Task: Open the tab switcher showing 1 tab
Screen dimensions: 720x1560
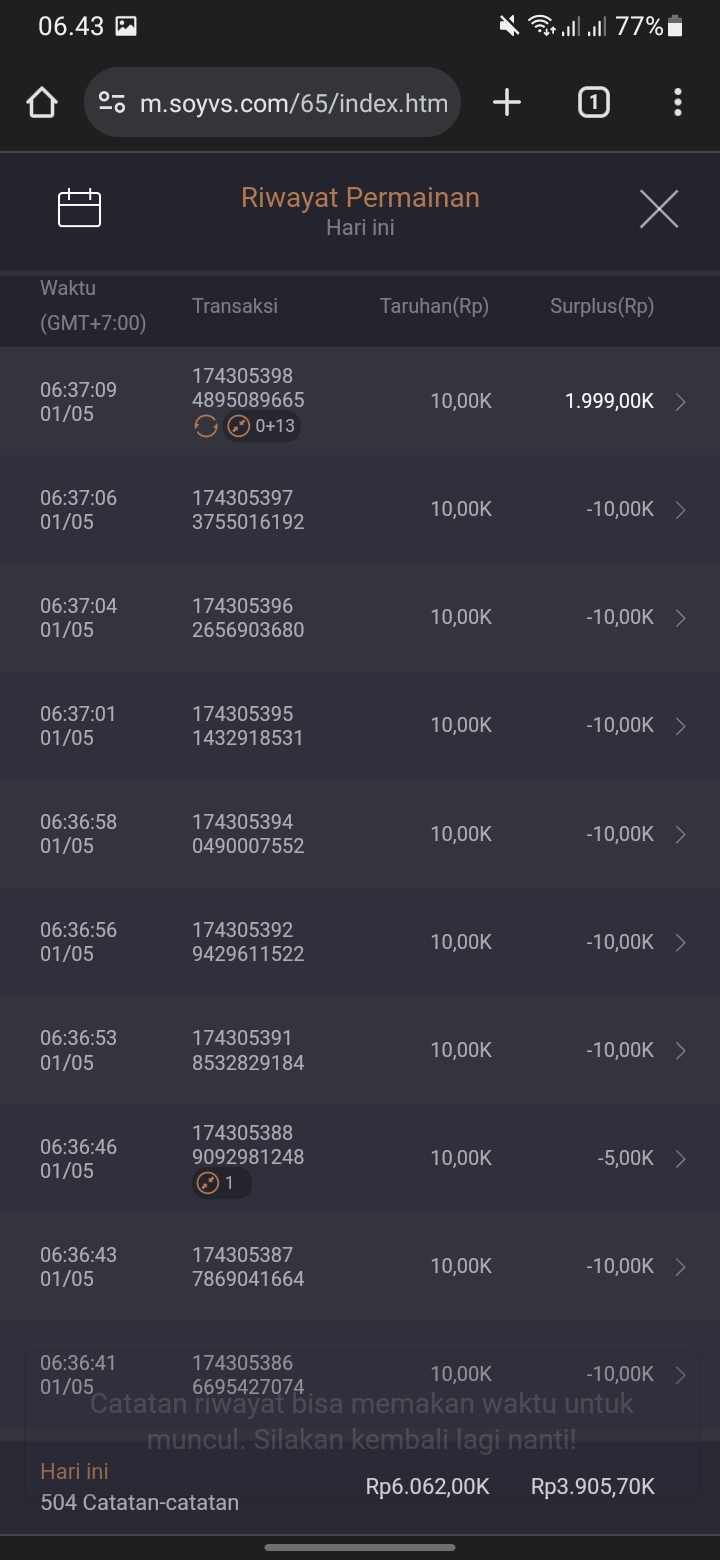Action: tap(593, 102)
